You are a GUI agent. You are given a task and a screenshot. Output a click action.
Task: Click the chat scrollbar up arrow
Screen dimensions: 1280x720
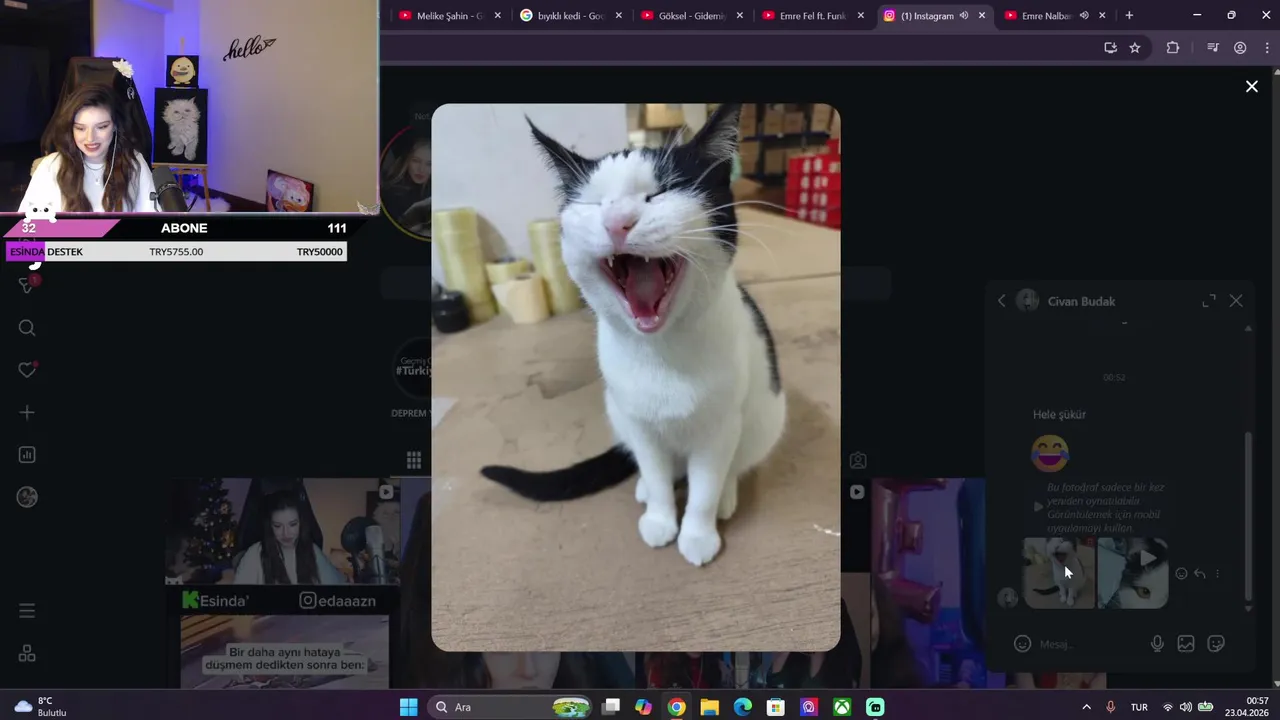click(x=1247, y=328)
